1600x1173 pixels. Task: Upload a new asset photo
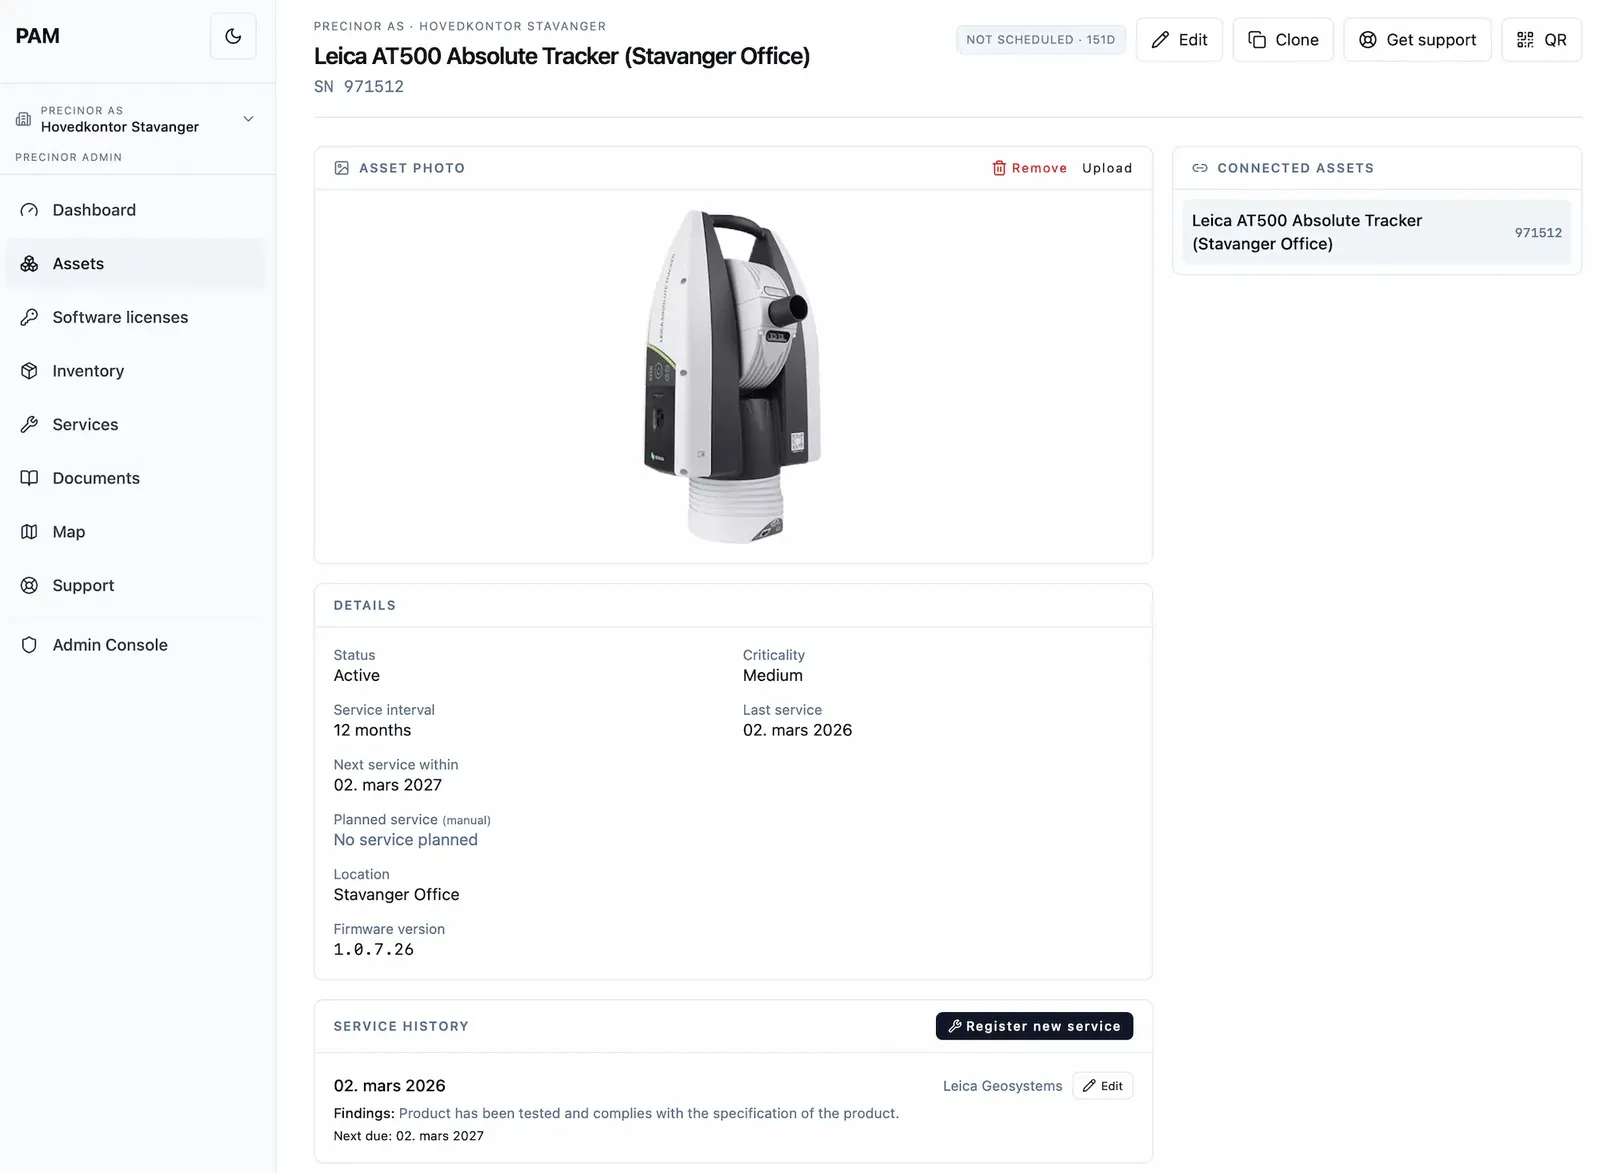pos(1107,168)
